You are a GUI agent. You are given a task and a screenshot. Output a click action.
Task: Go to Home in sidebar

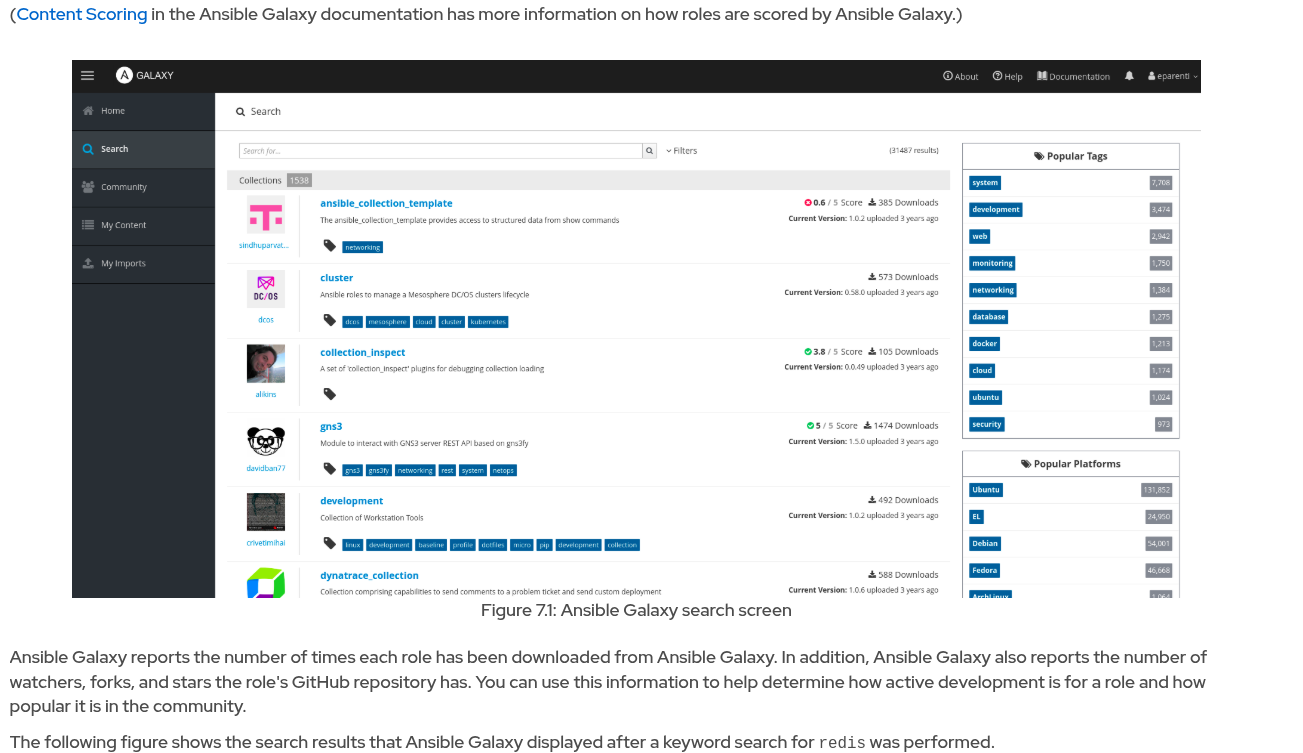[x=112, y=111]
